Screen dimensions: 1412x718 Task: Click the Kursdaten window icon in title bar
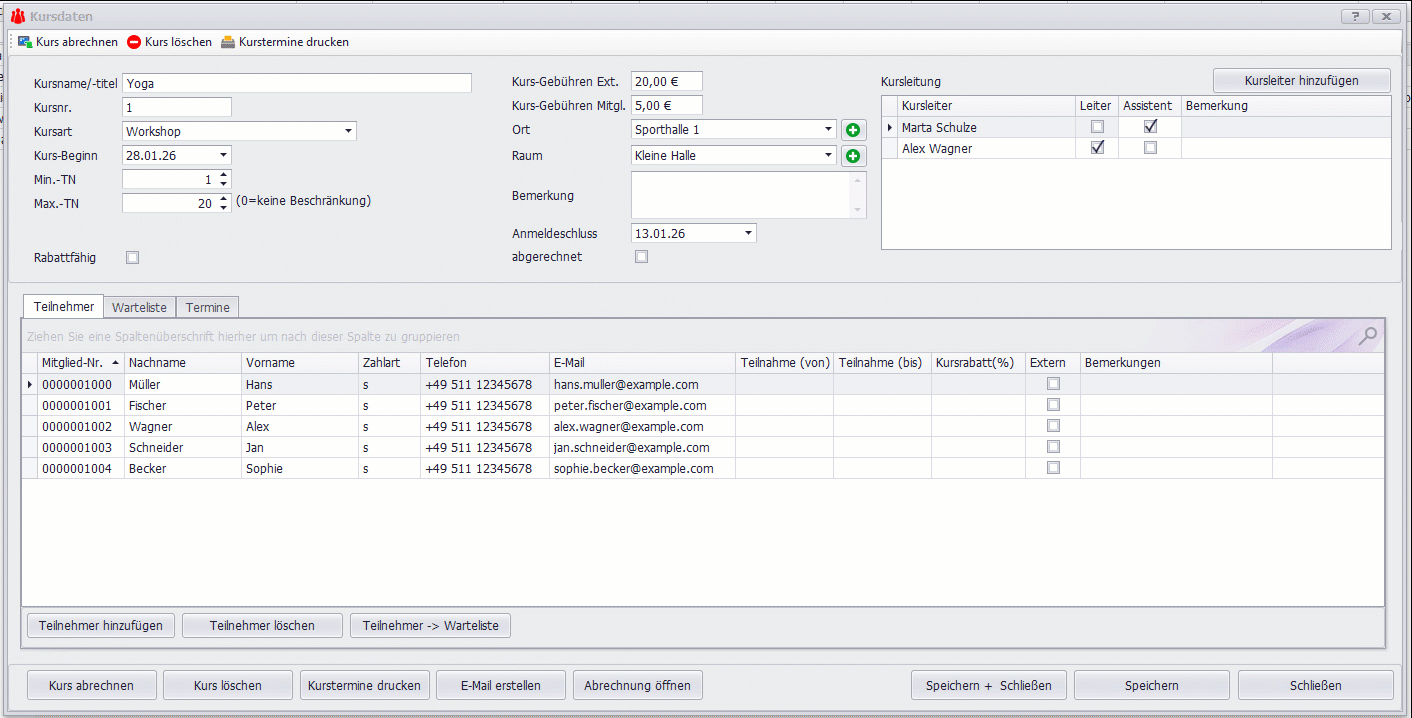click(17, 16)
